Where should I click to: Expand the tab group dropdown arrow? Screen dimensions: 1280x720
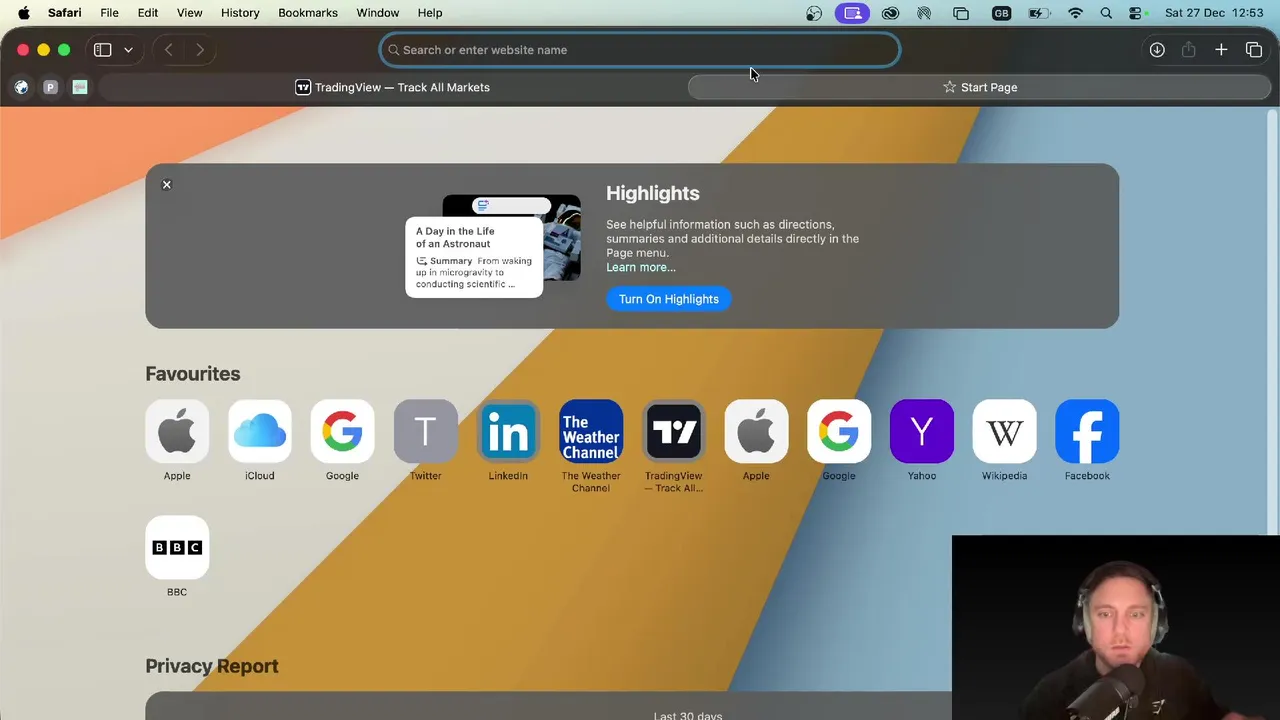(x=128, y=50)
